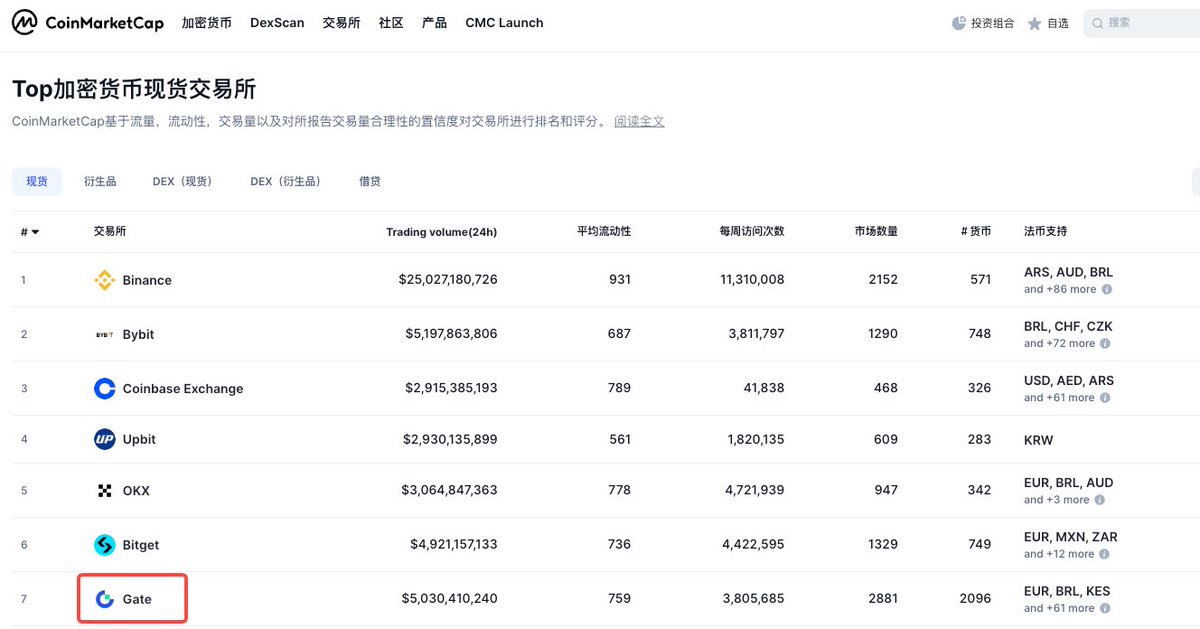This screenshot has height=629, width=1200.
Task: Open the 加密货币 navigation menu
Action: (206, 22)
